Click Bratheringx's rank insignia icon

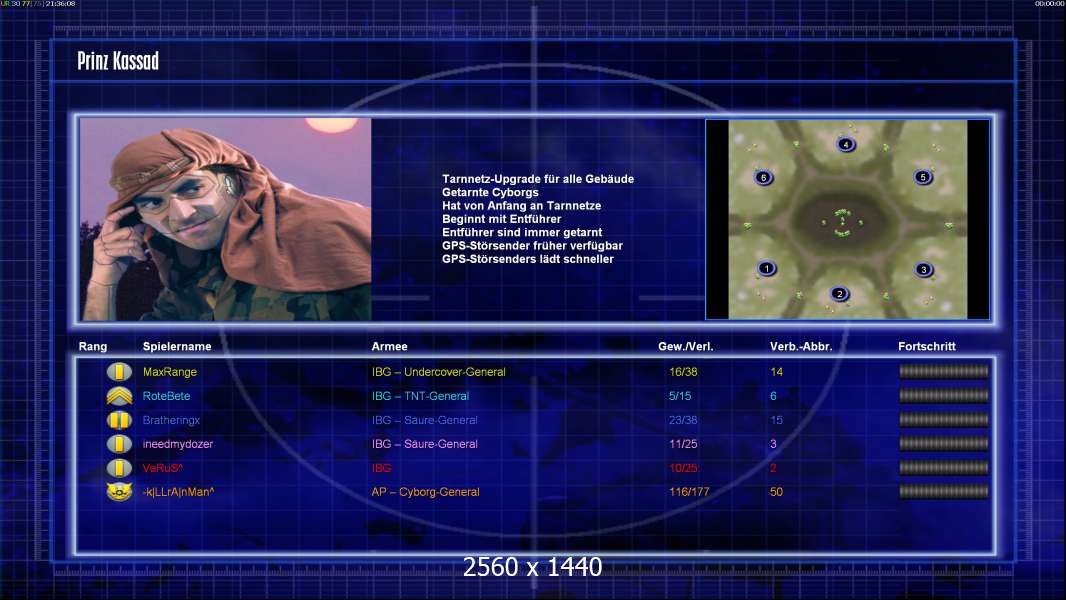119,420
